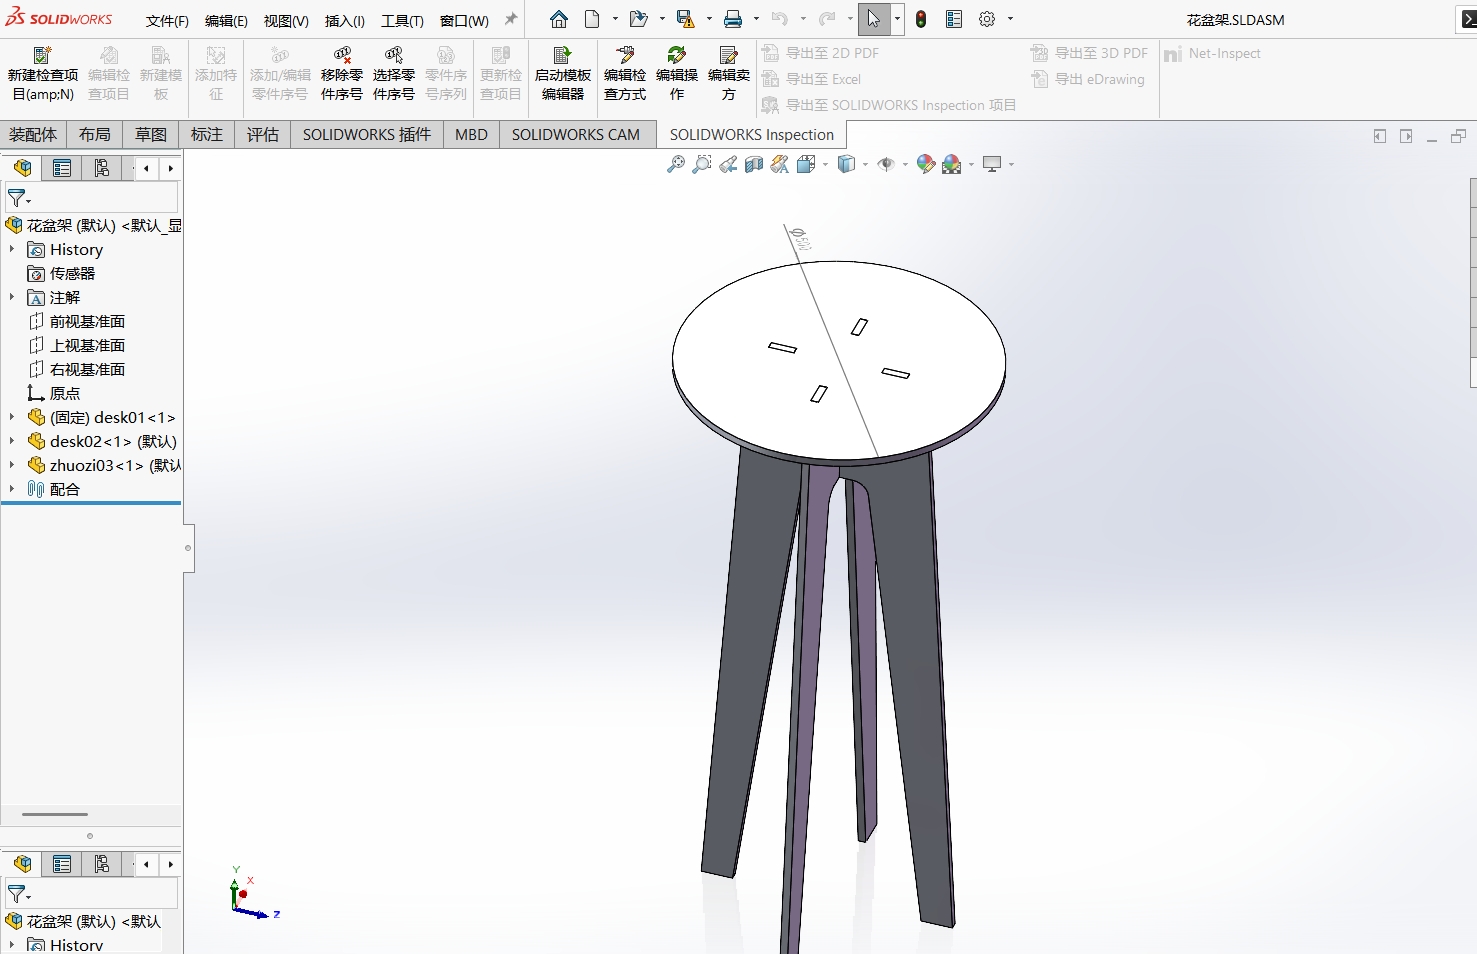Open dropdown arrow next to New icon
The image size is (1477, 954).
[615, 19]
